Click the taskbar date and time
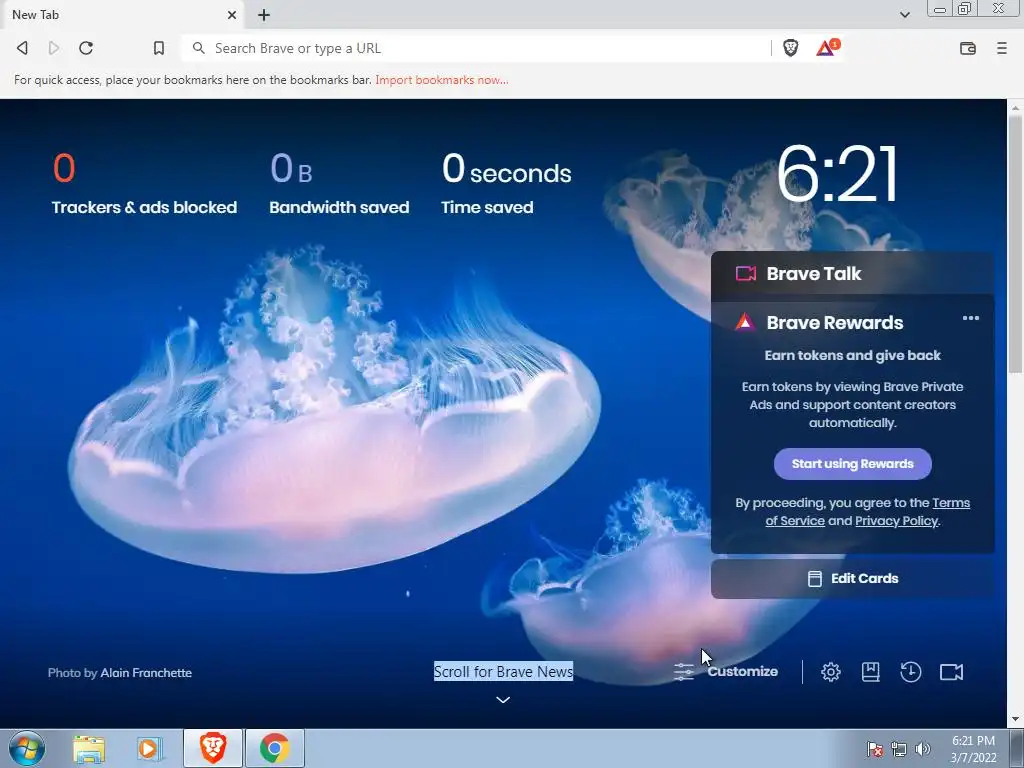The image size is (1024, 768). point(973,749)
